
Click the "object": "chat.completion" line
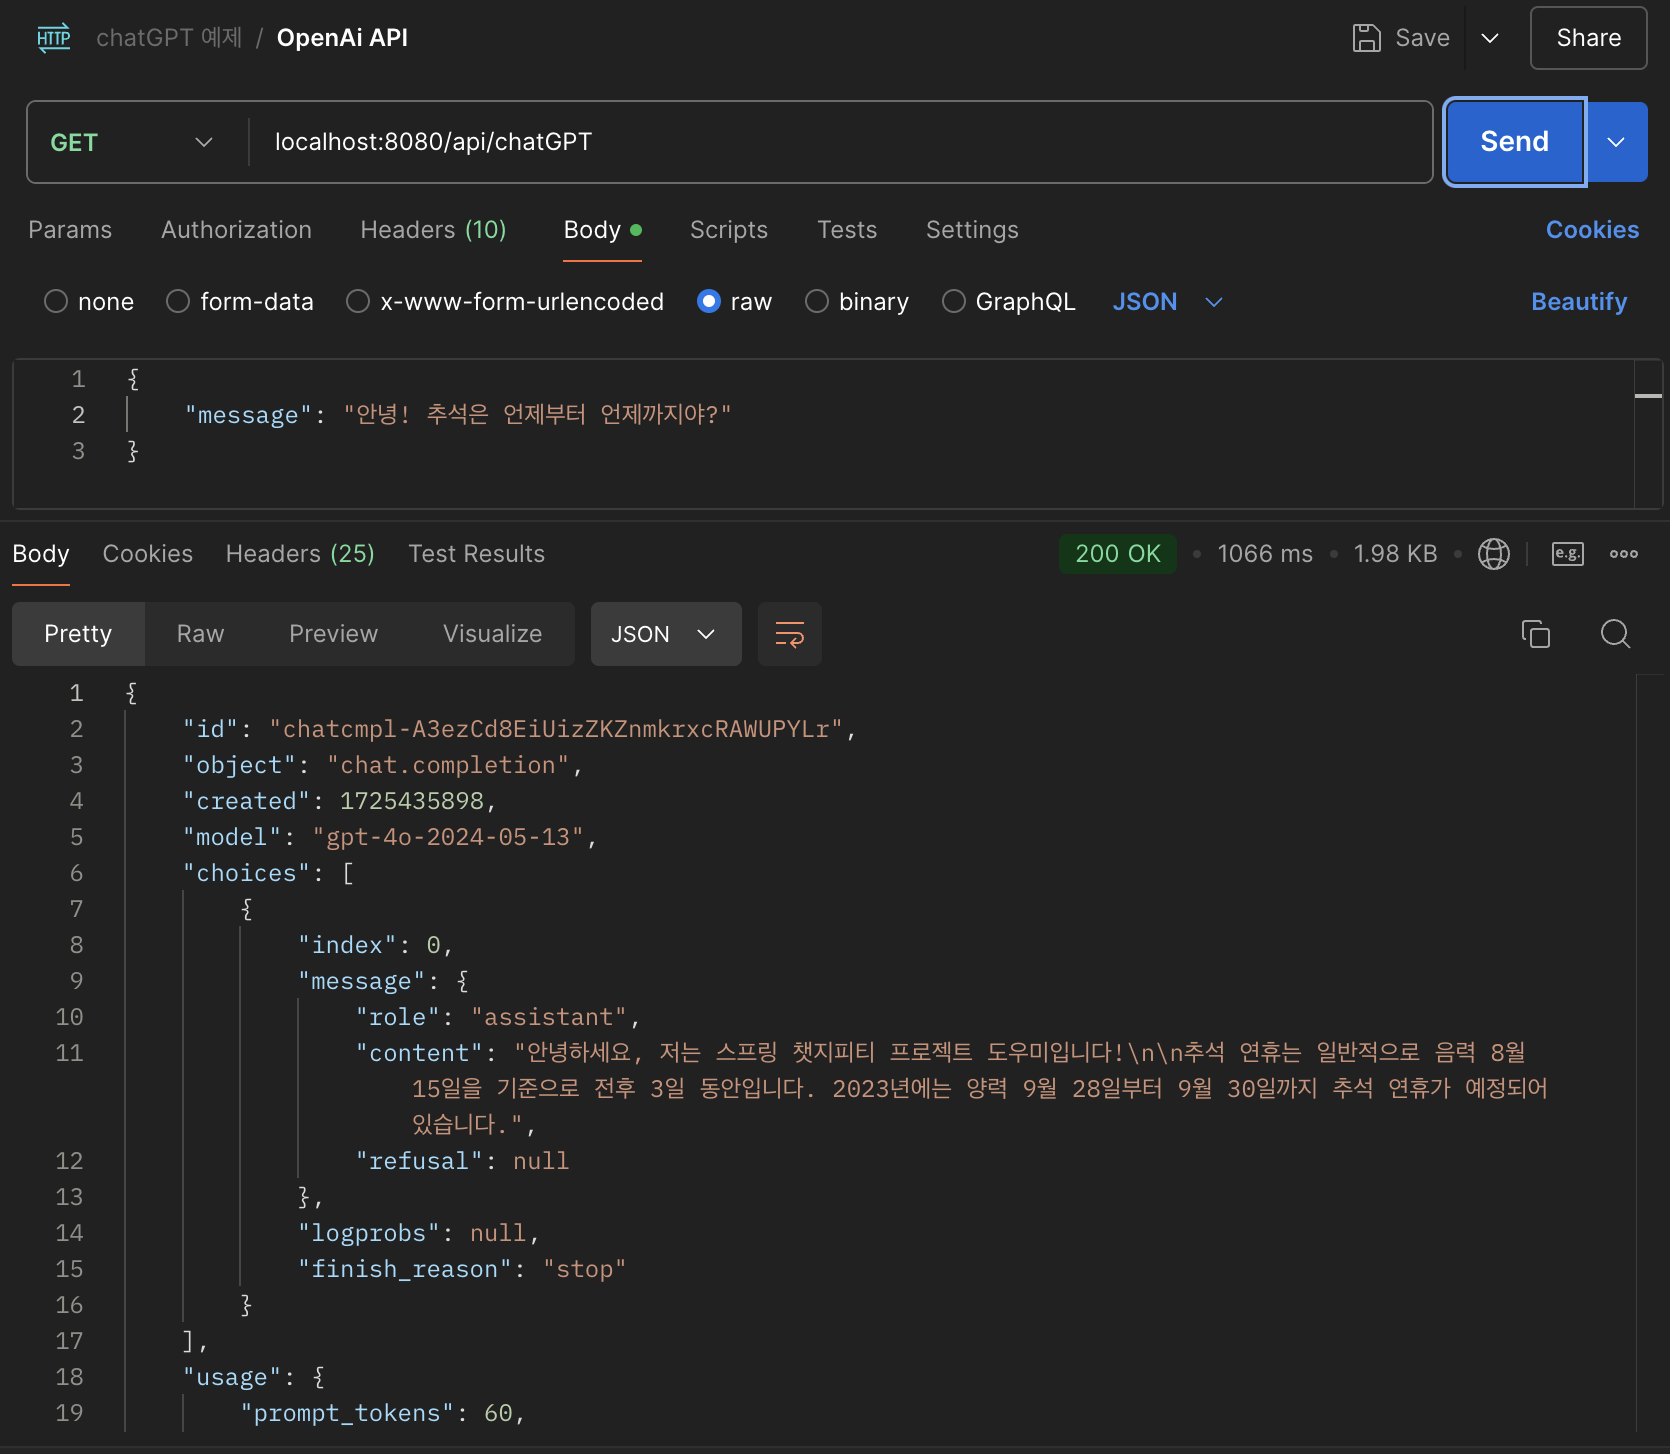(382, 765)
